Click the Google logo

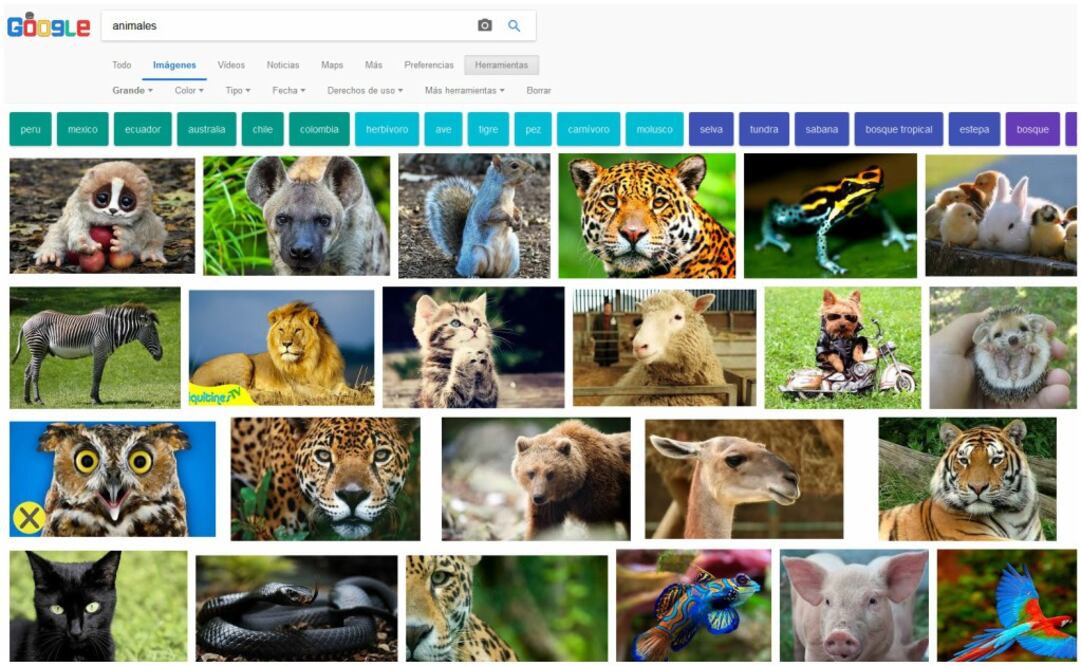click(48, 25)
